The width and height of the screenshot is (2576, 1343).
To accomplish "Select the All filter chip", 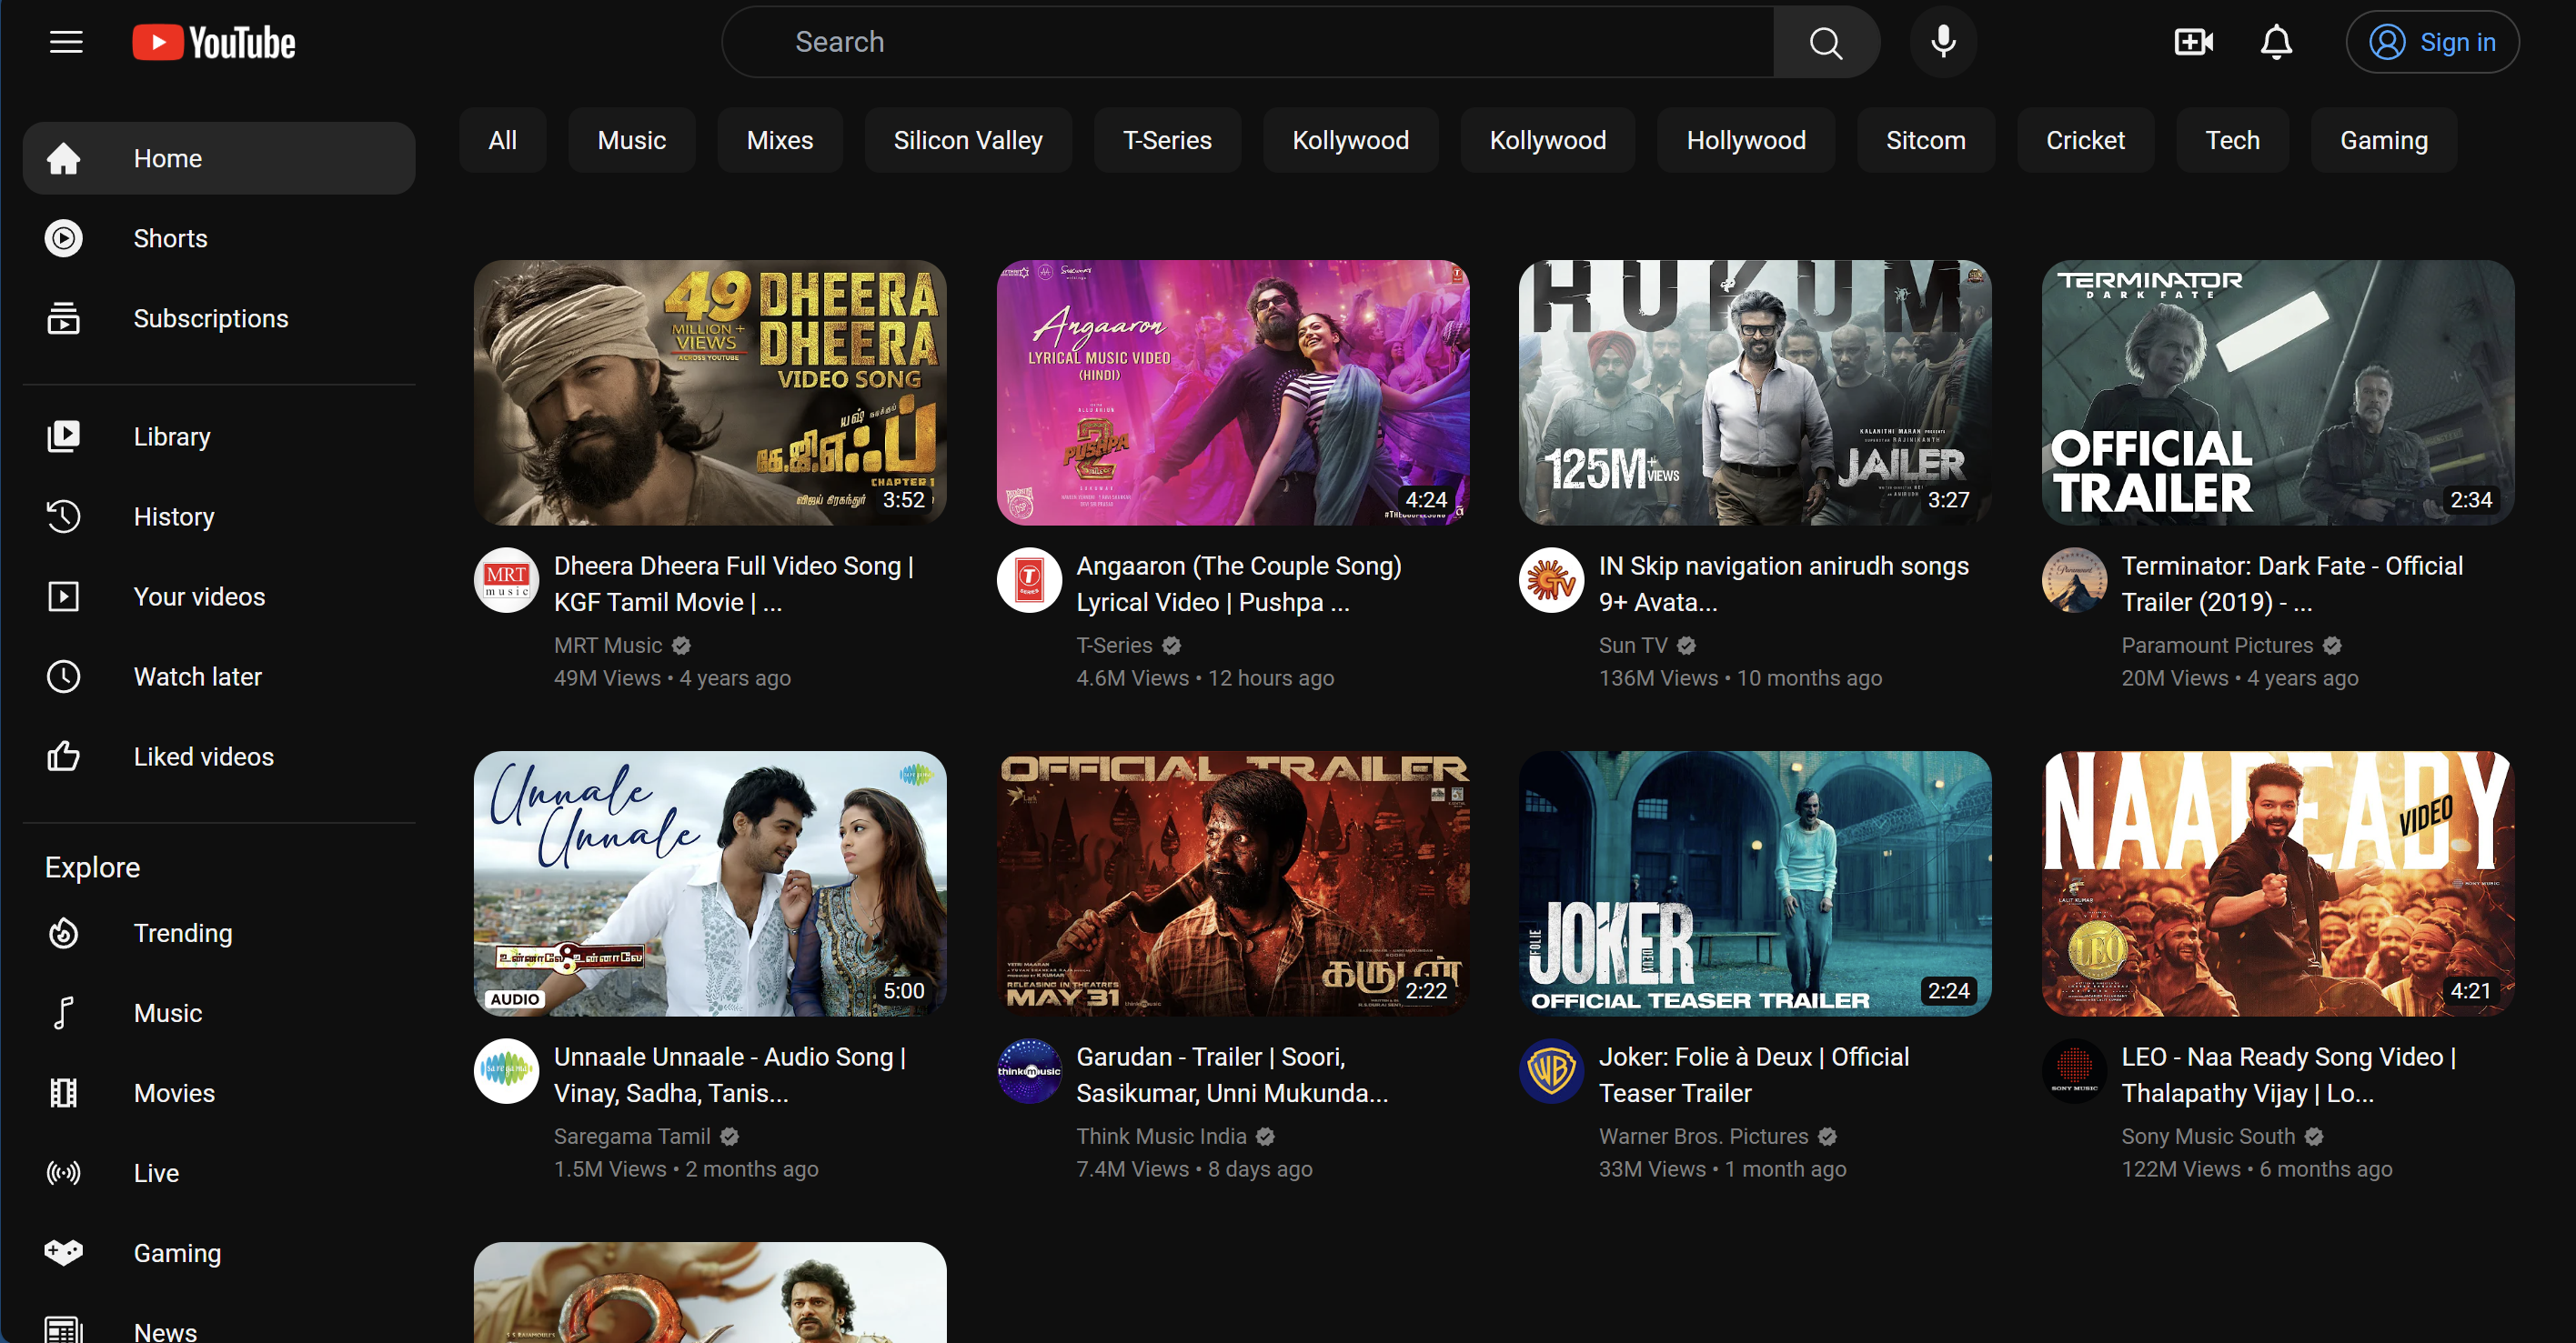I will click(502, 140).
